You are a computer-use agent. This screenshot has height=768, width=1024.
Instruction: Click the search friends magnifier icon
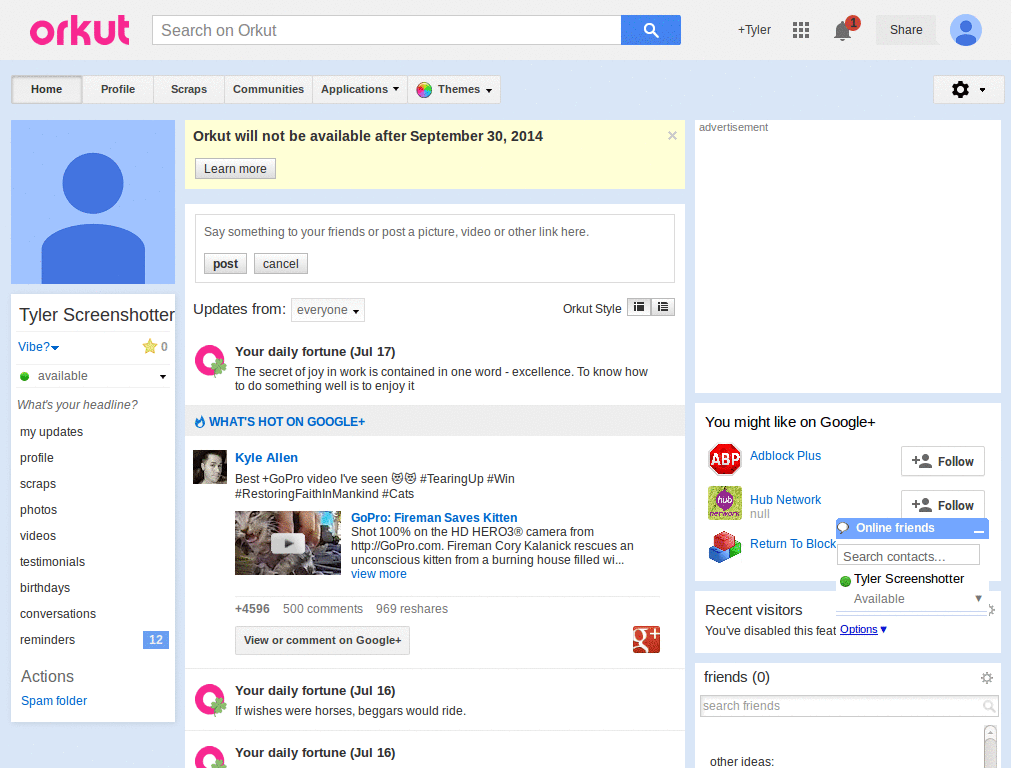pos(989,706)
